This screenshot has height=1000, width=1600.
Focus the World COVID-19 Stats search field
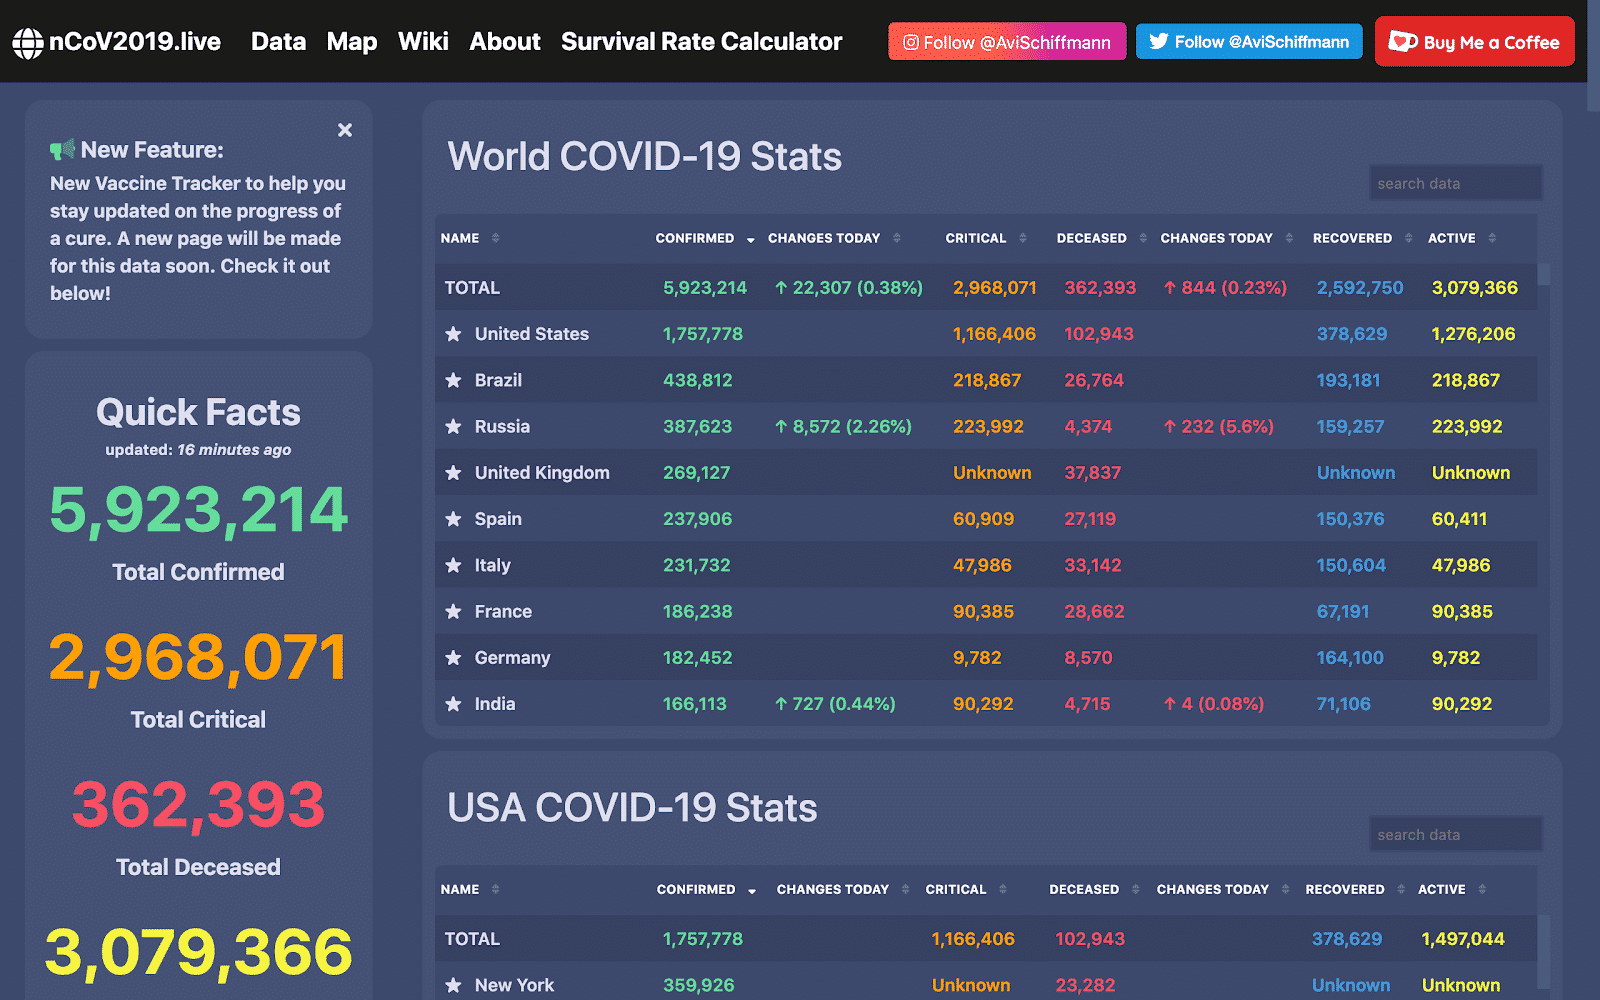click(1455, 184)
